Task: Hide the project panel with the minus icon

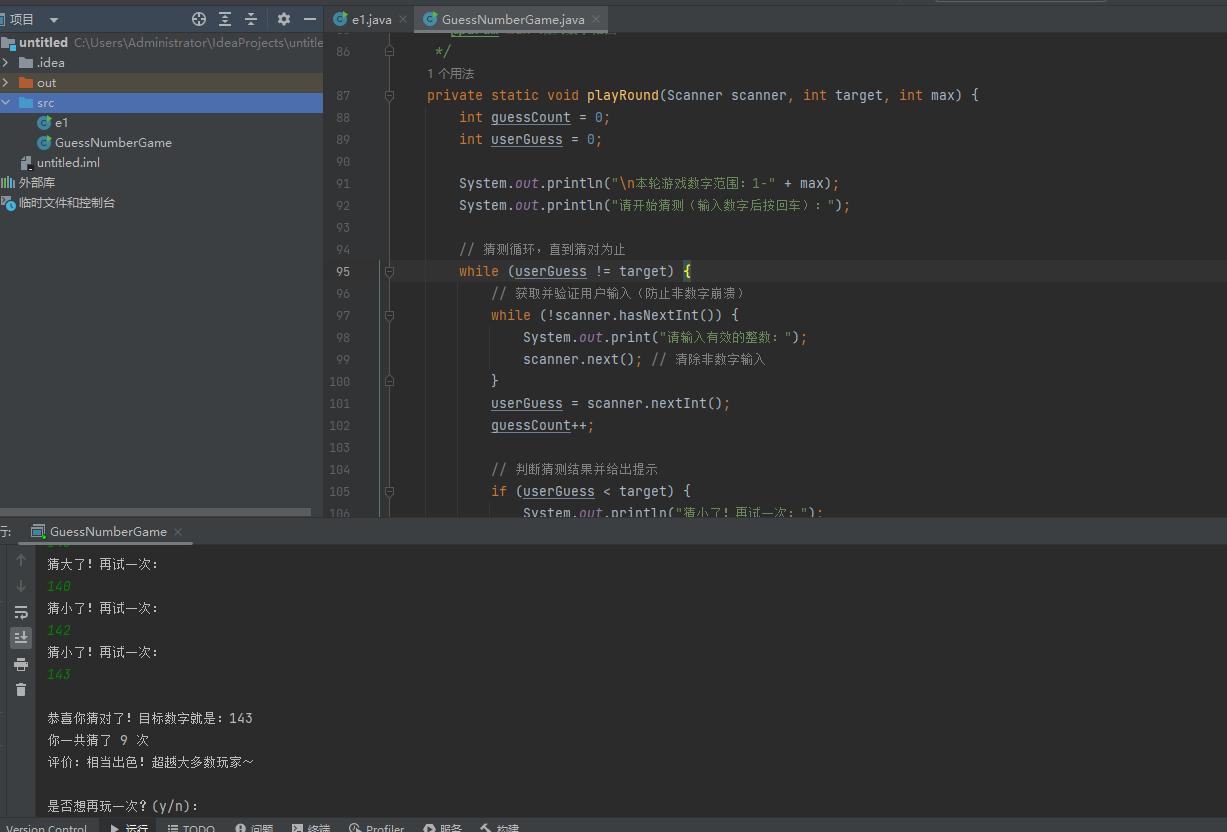Action: pyautogui.click(x=309, y=19)
